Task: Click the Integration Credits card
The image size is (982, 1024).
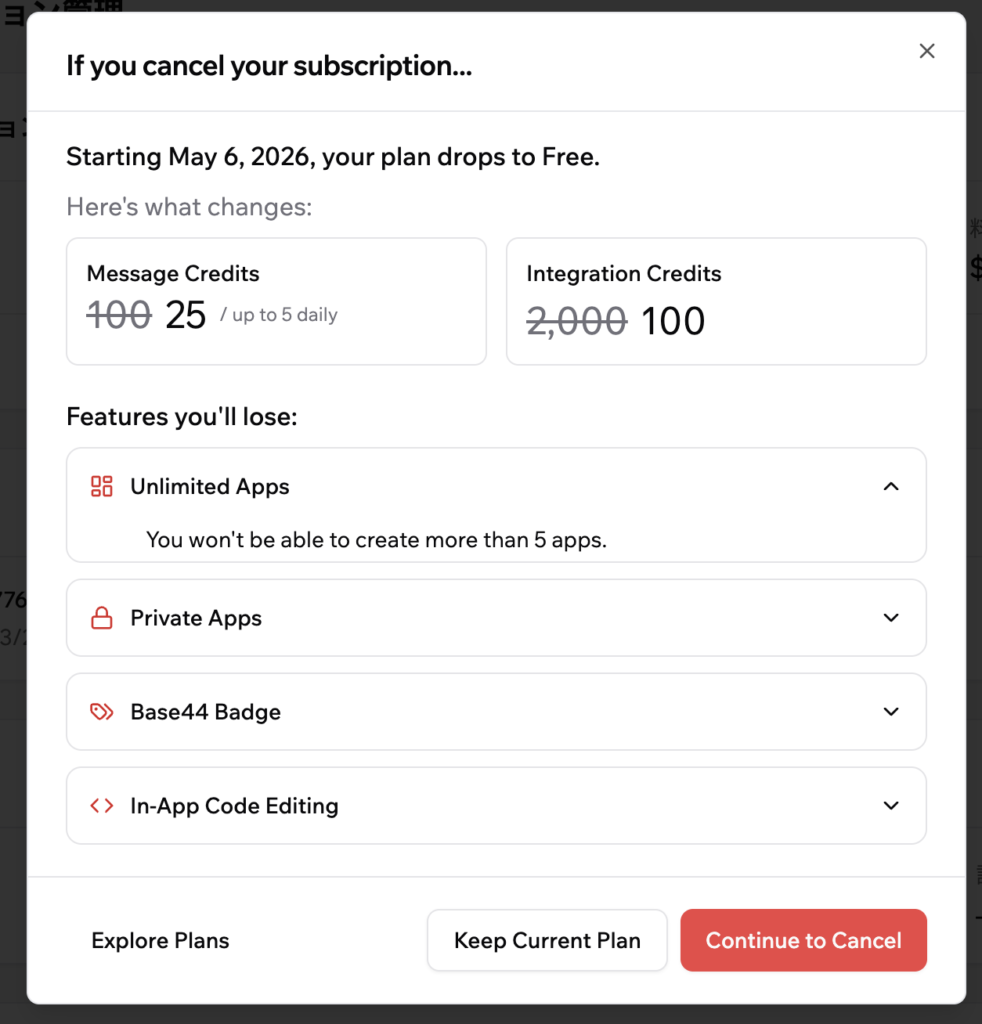Action: pyautogui.click(x=716, y=301)
